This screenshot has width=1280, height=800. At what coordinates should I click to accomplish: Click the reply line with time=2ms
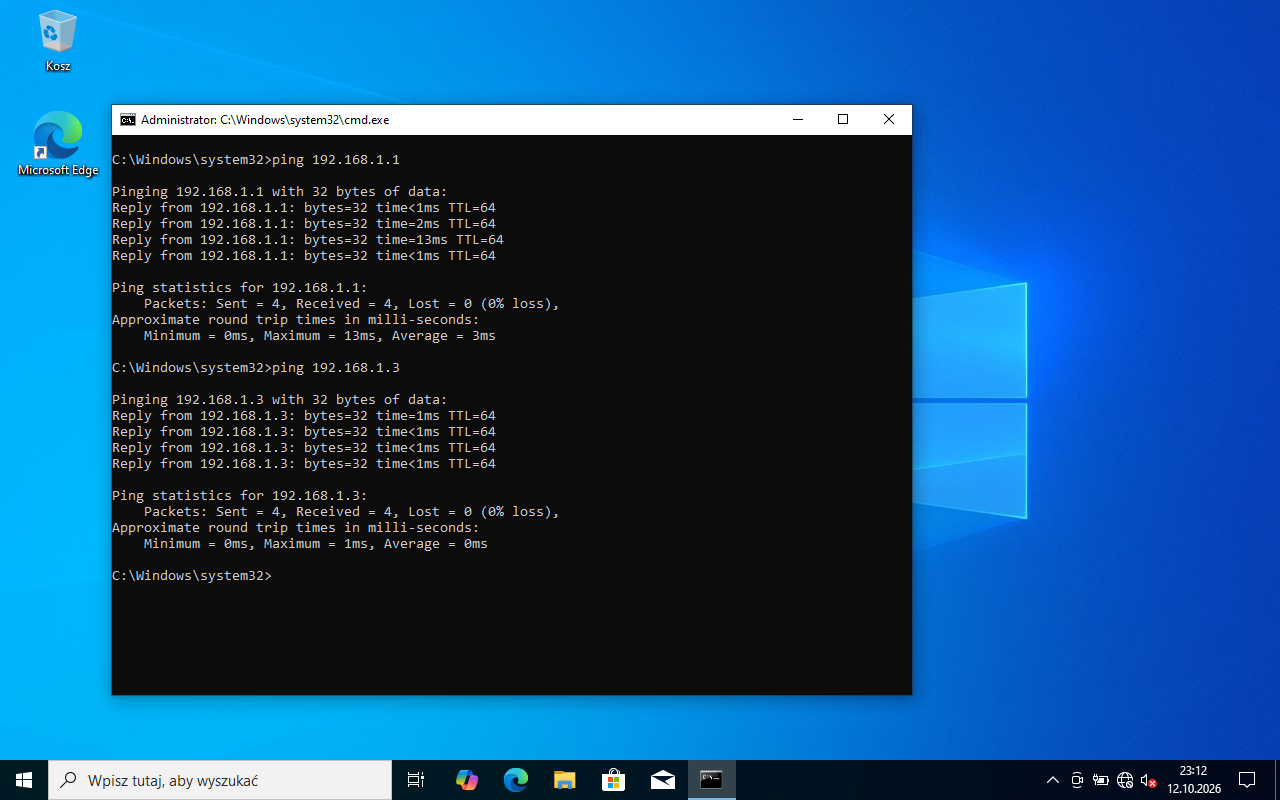tap(304, 224)
